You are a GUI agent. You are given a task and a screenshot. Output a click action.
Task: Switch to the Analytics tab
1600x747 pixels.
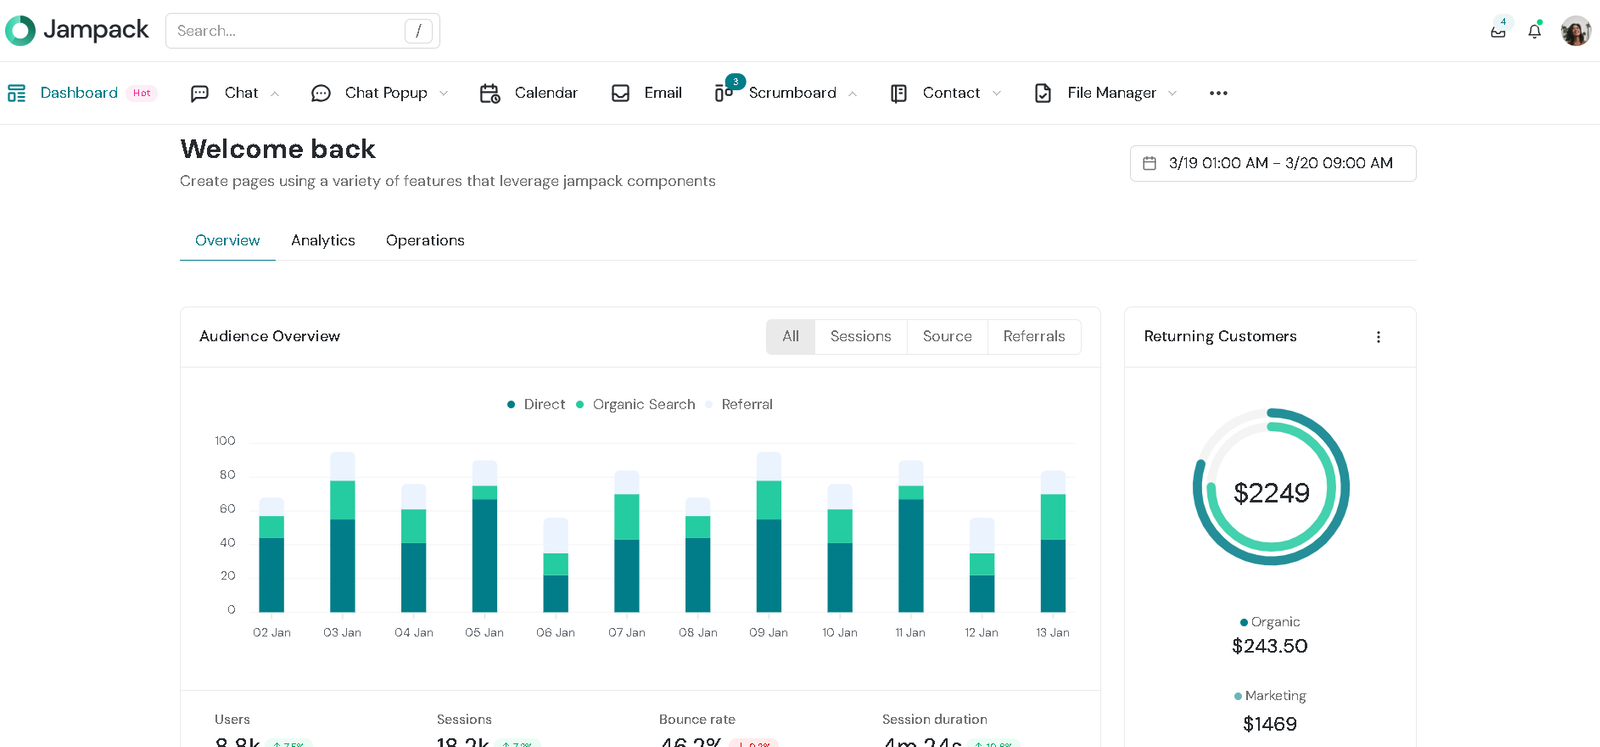(323, 241)
